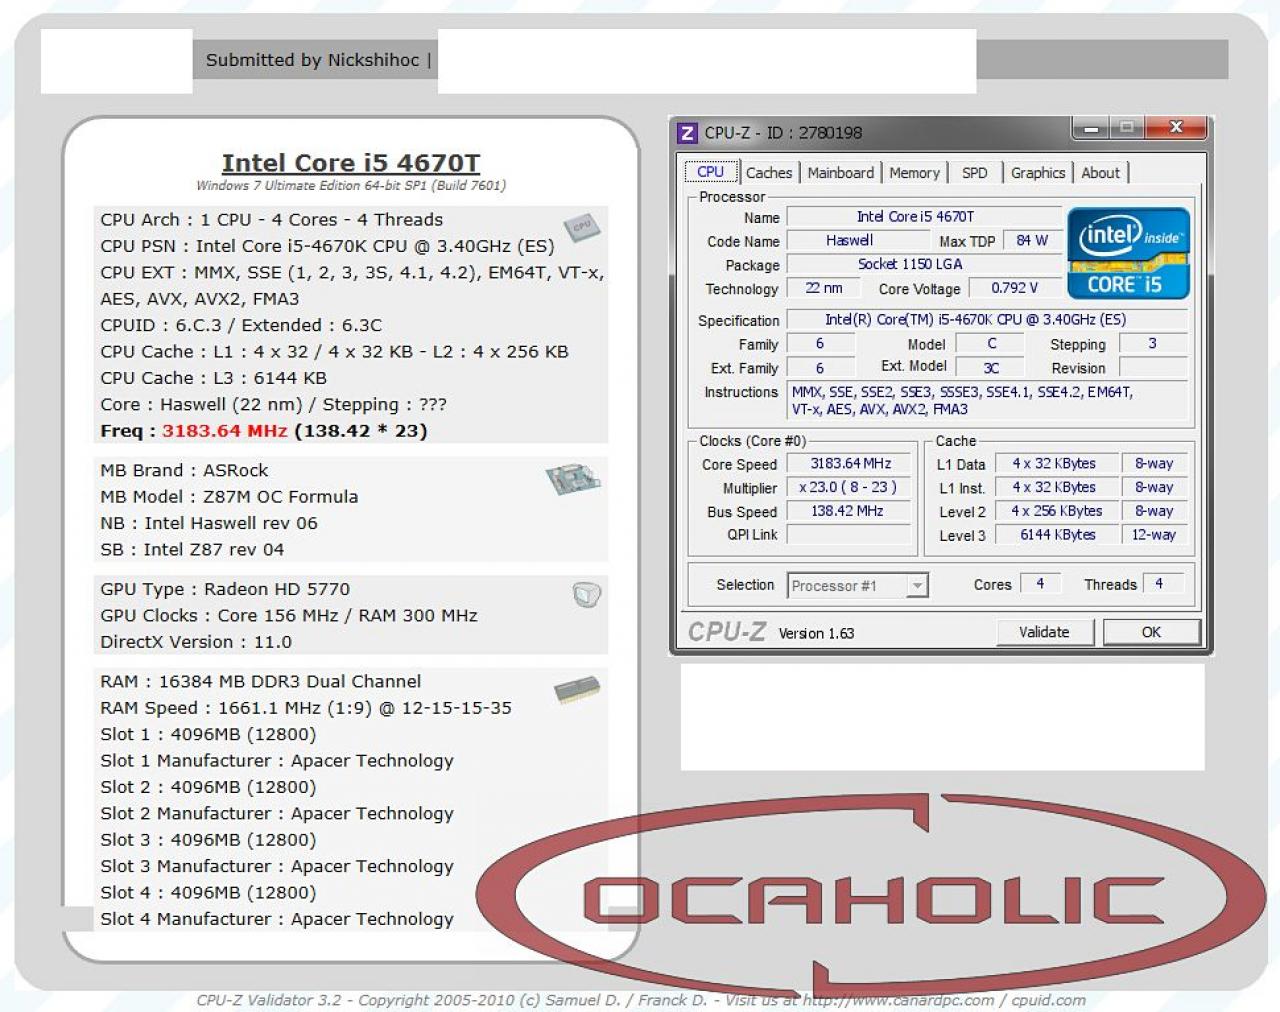
Task: Click the Name field showing Intel Core i5 4670T
Action: pos(924,217)
